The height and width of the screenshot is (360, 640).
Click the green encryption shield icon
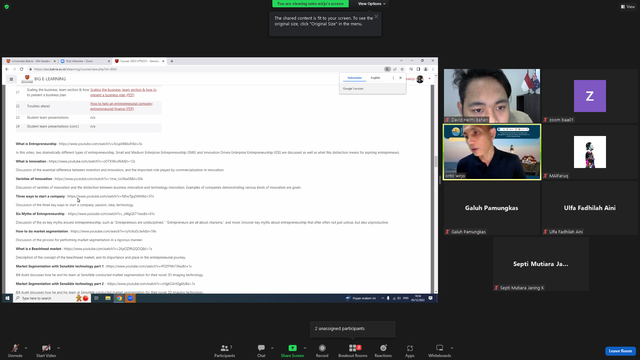coord(7,7)
